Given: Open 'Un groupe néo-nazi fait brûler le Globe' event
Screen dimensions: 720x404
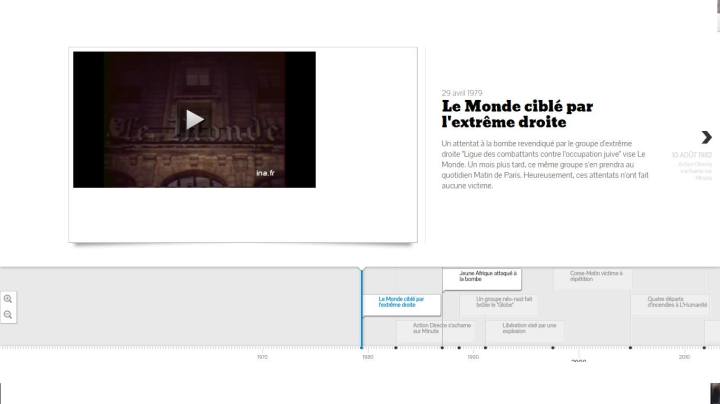Looking at the screenshot, I should [x=504, y=301].
